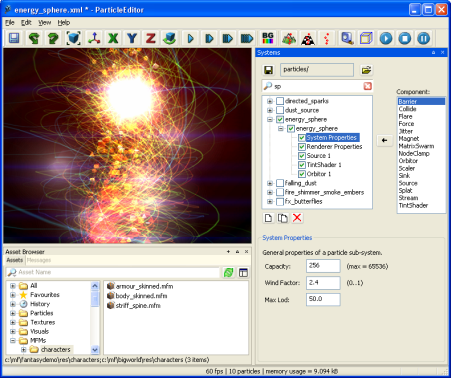
Task: Expand the fire_shimmer_smoke_embers node
Action: pos(270,192)
